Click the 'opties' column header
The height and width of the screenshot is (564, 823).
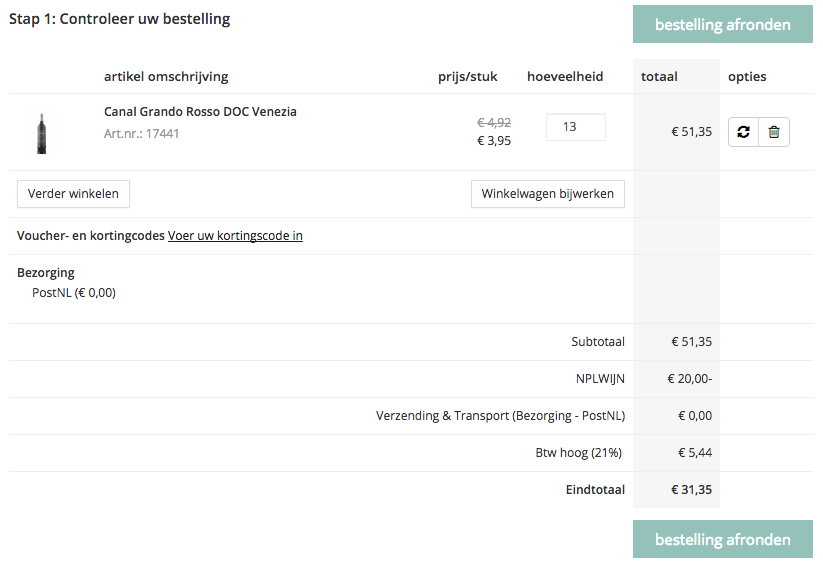tap(747, 77)
